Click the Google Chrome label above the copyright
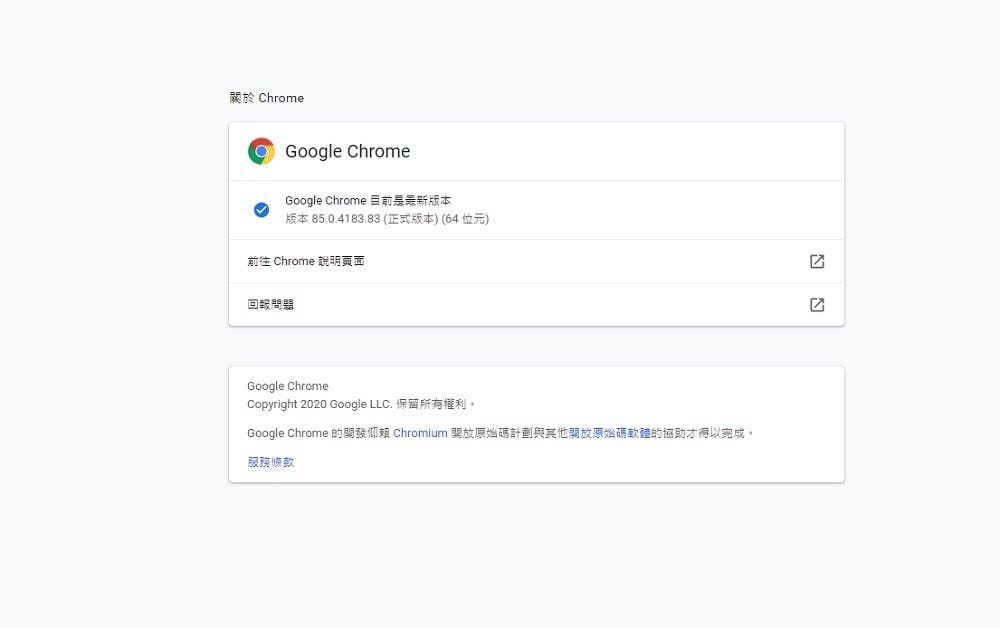This screenshot has height=628, width=1000. tap(288, 386)
